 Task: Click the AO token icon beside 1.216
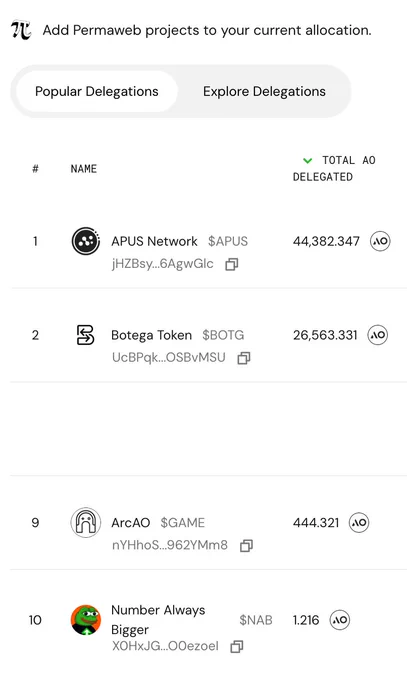click(339, 620)
